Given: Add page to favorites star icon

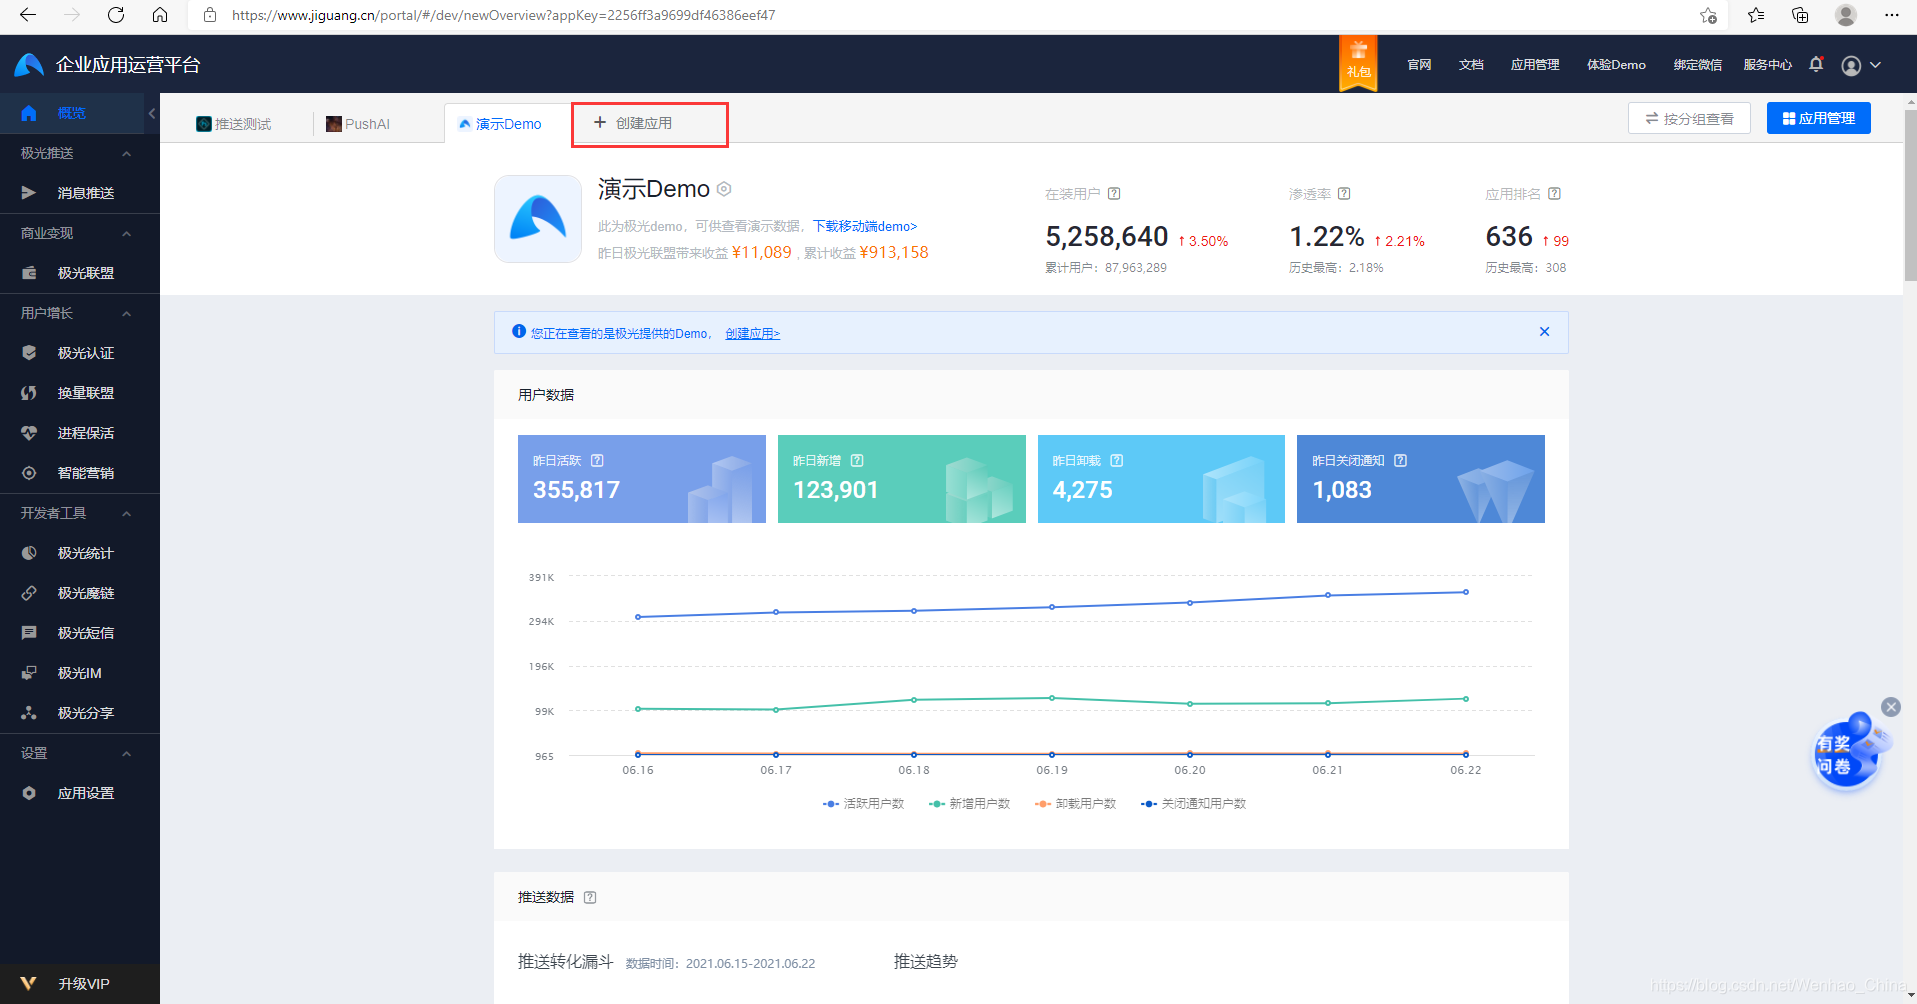Looking at the screenshot, I should [x=1708, y=15].
